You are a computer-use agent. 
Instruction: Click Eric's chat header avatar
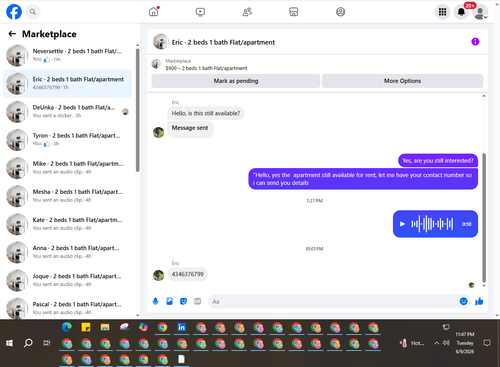161,42
